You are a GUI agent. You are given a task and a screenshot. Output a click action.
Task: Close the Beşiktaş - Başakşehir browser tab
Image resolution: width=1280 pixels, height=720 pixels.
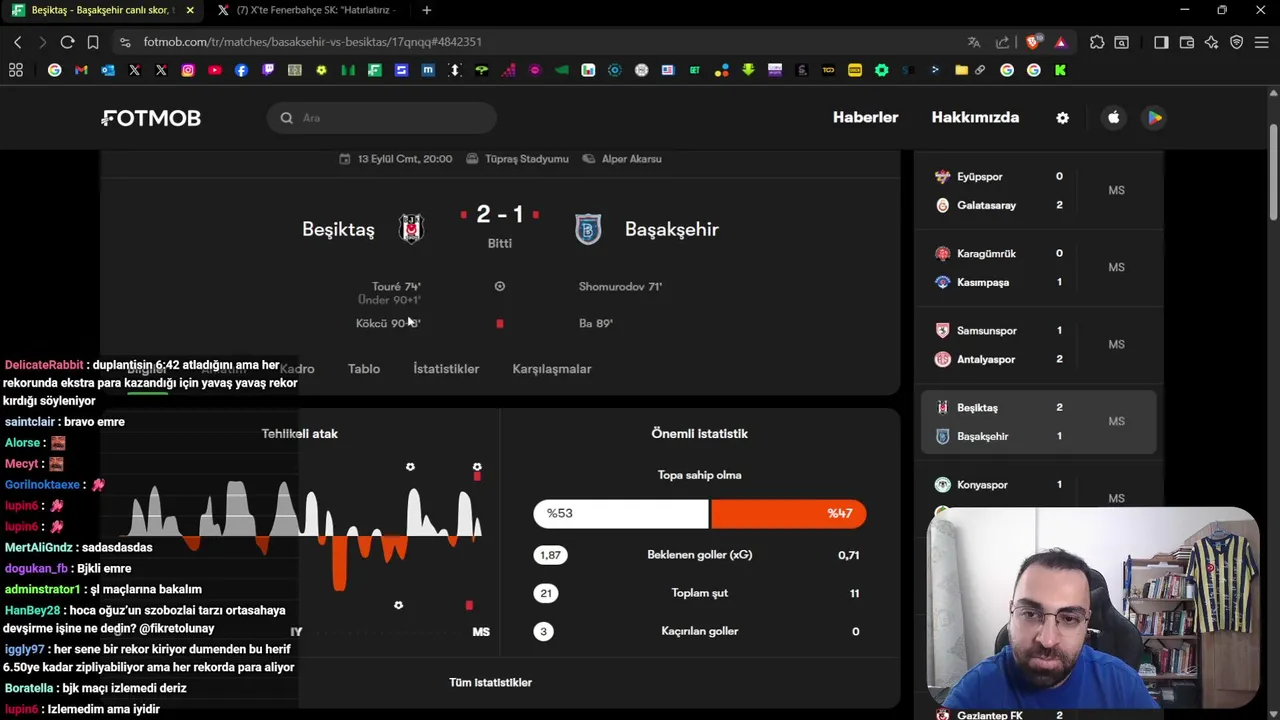click(190, 10)
